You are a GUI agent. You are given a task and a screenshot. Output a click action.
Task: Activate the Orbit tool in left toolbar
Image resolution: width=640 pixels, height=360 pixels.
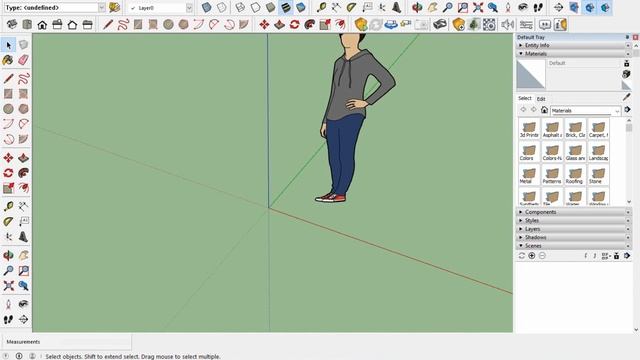point(8,256)
